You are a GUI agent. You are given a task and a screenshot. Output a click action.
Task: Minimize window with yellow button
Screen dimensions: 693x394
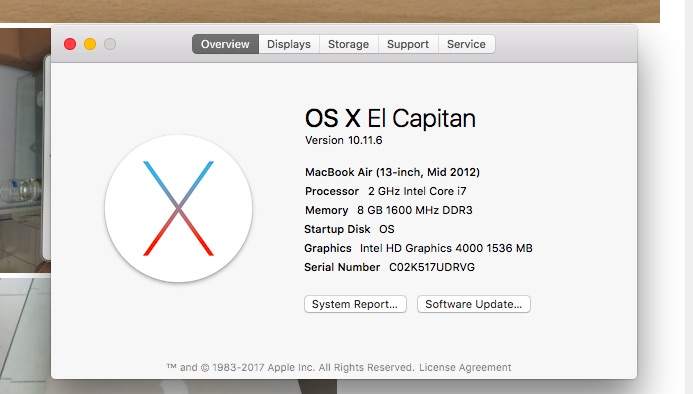pos(90,44)
